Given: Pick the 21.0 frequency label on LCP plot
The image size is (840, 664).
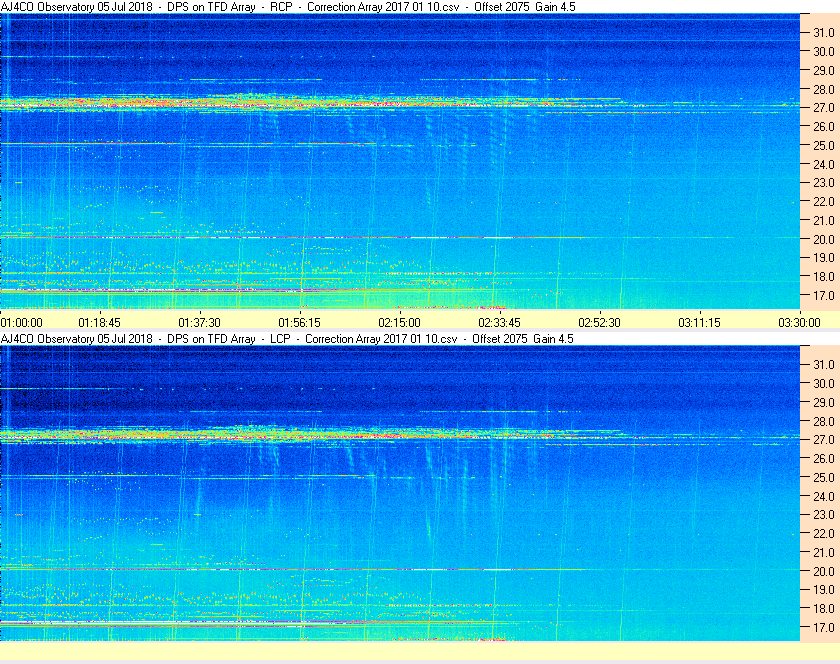Looking at the screenshot, I should 824,552.
